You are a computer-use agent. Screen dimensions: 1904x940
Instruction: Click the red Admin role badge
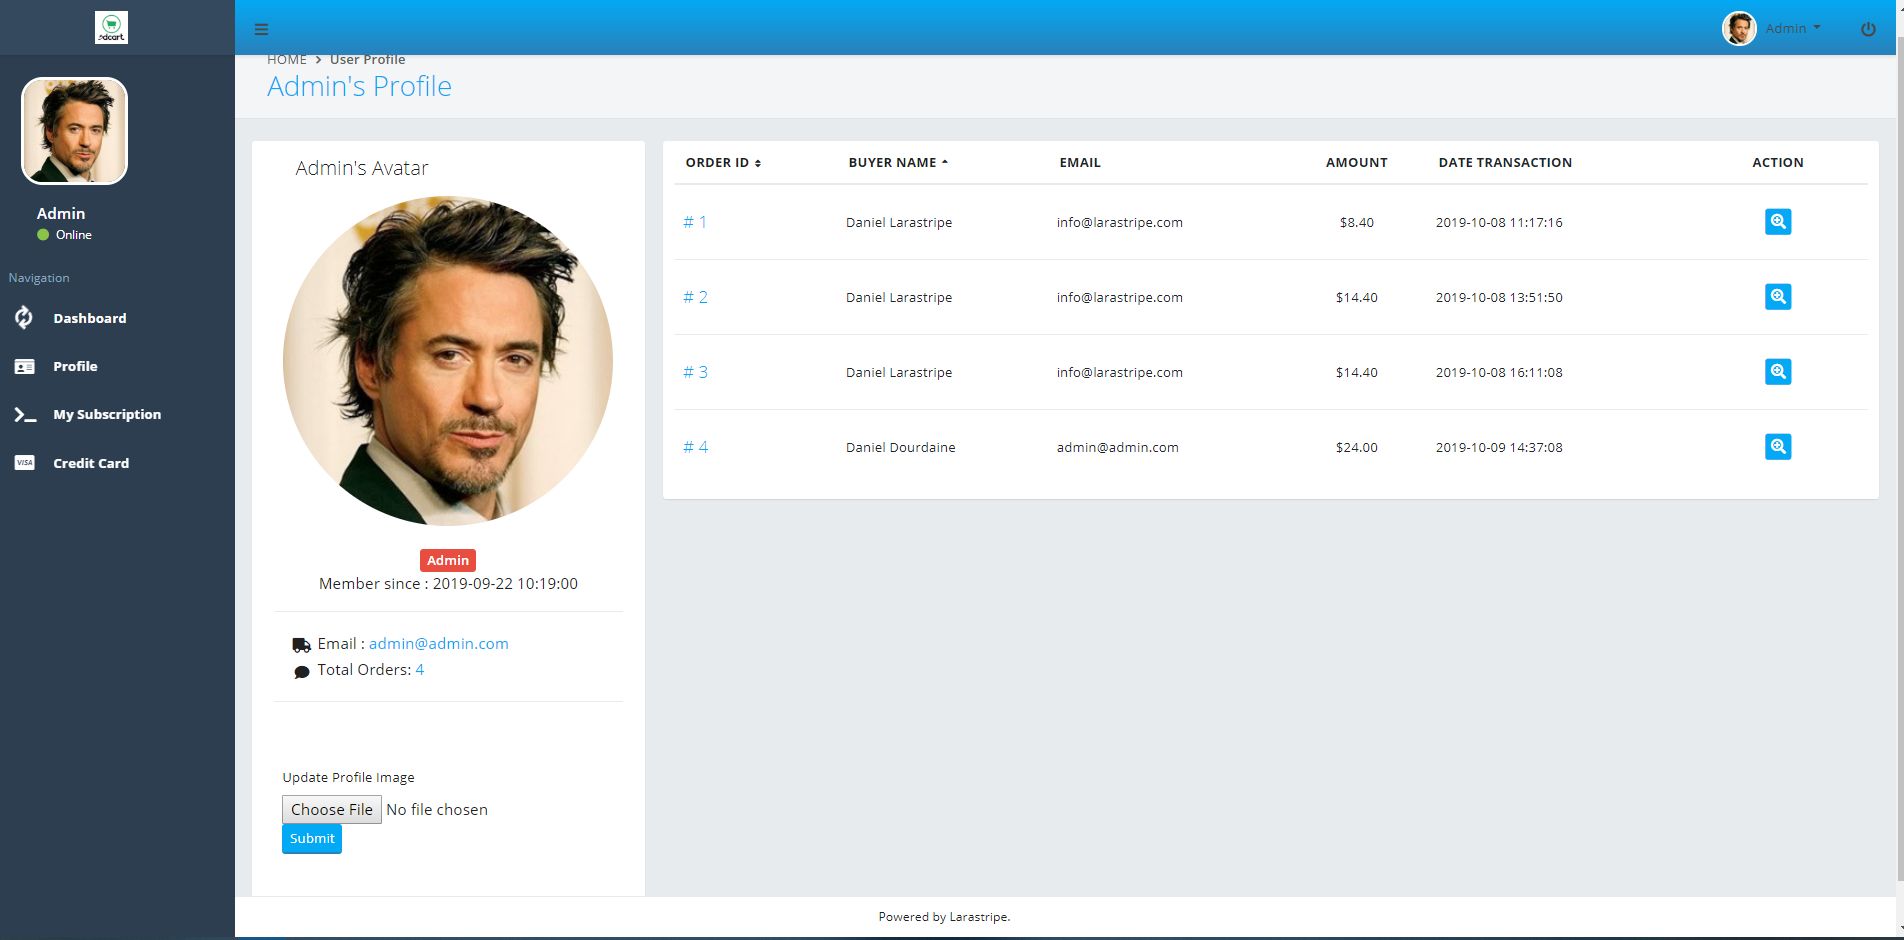coord(448,560)
